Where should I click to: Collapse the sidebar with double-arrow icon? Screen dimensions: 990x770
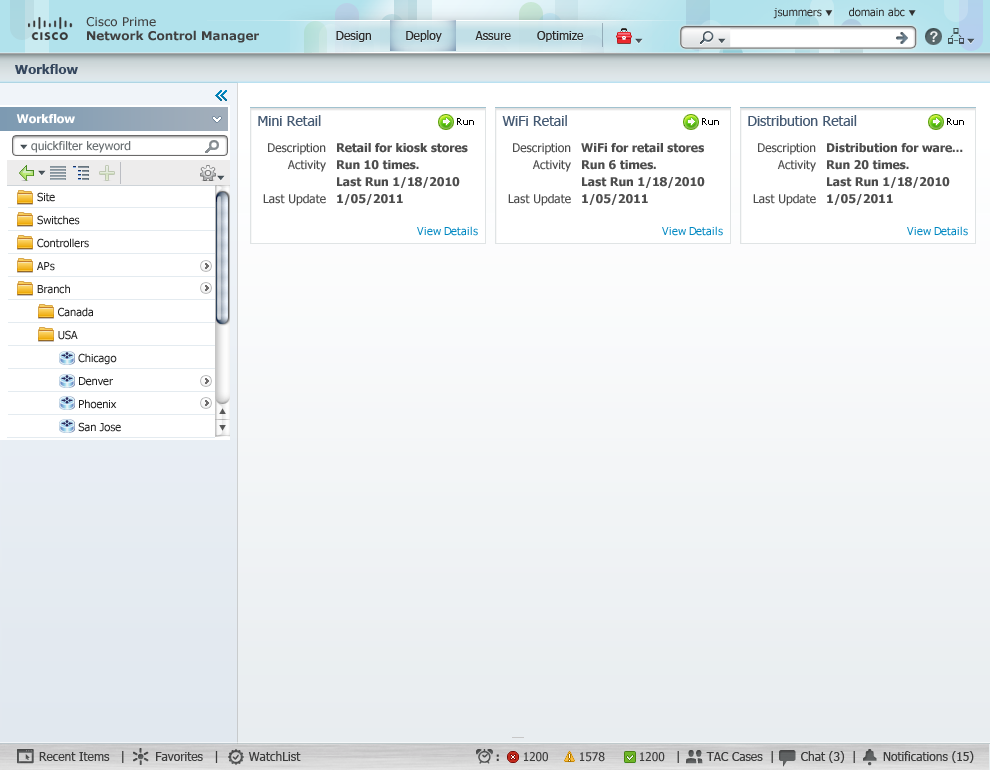tap(221, 96)
